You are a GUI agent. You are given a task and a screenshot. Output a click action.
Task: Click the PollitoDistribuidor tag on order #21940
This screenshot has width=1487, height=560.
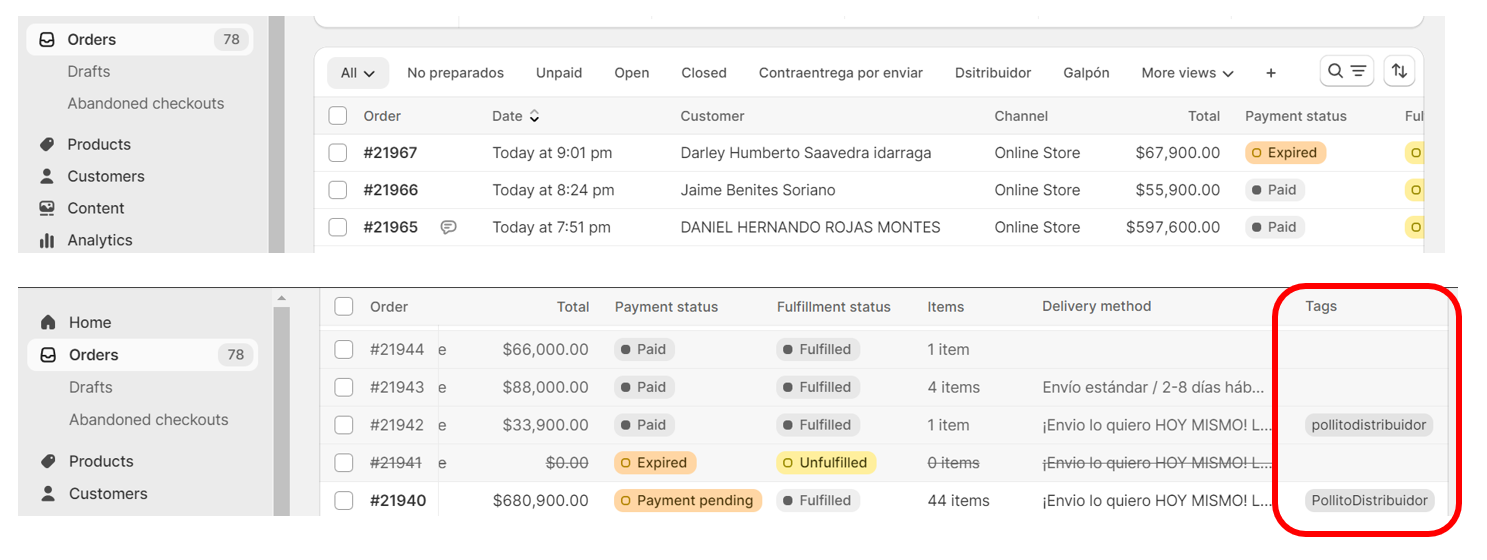point(1369,501)
